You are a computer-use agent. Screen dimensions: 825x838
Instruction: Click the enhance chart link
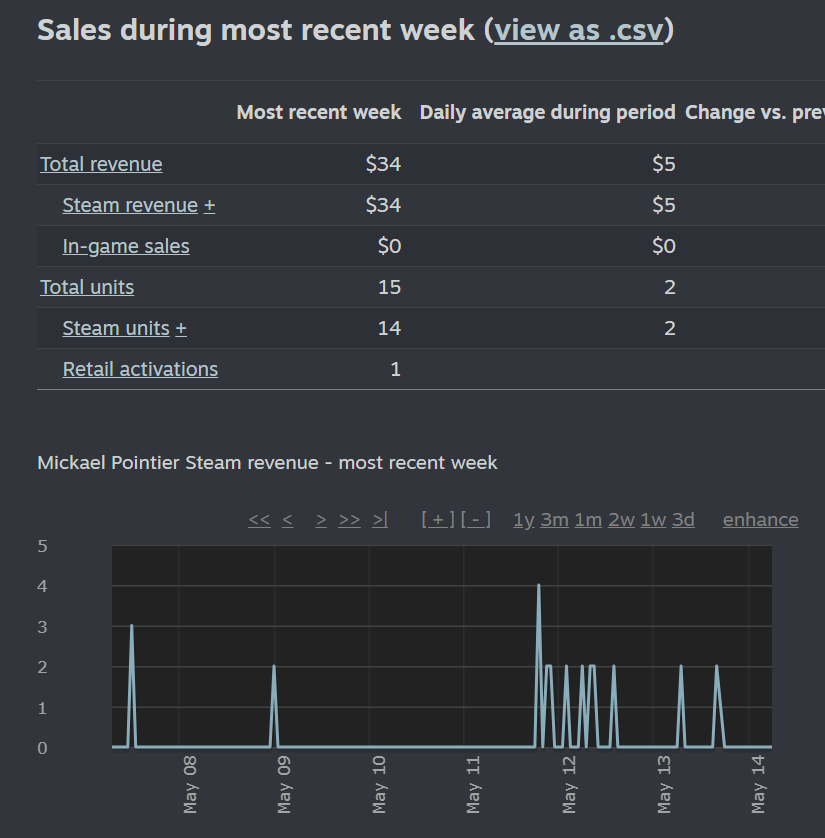[x=761, y=519]
